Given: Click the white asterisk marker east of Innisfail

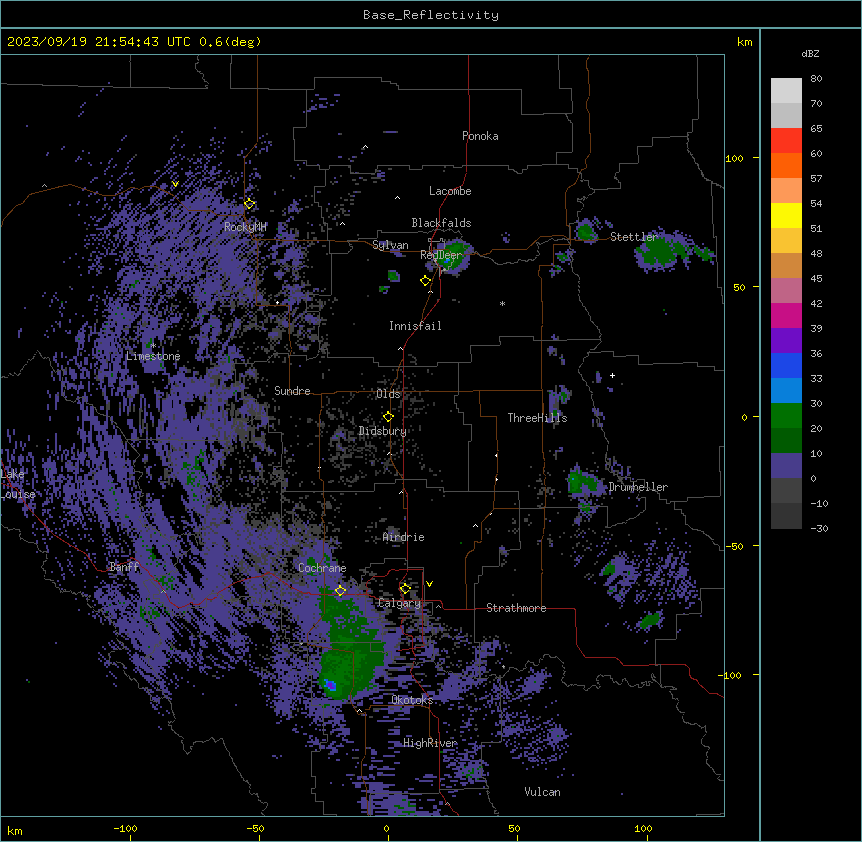Looking at the screenshot, I should [x=502, y=303].
